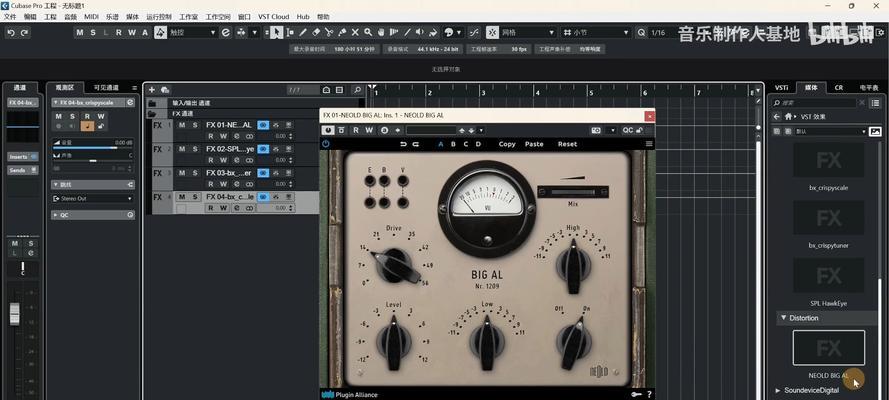Select the Split scissors tool
889x400 pixels.
tap(329, 32)
